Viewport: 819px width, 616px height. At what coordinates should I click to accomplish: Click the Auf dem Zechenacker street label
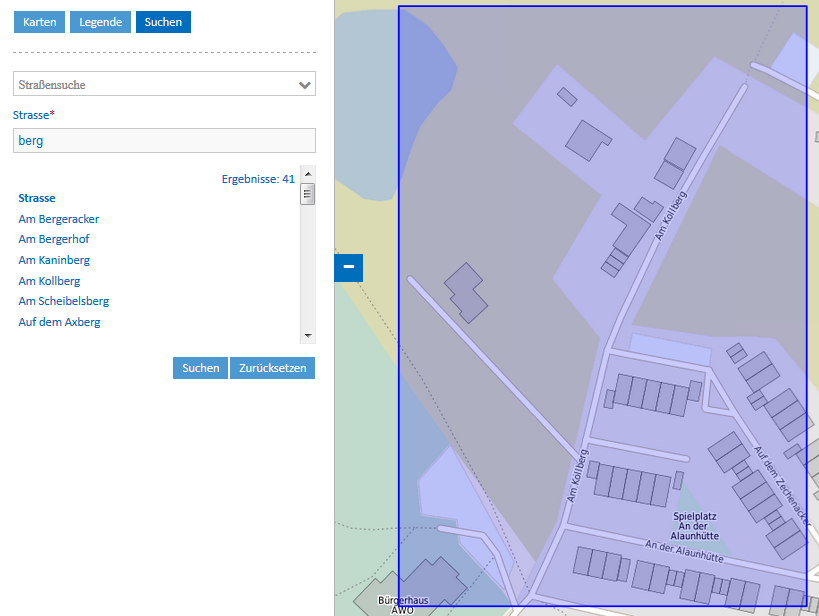(782, 485)
